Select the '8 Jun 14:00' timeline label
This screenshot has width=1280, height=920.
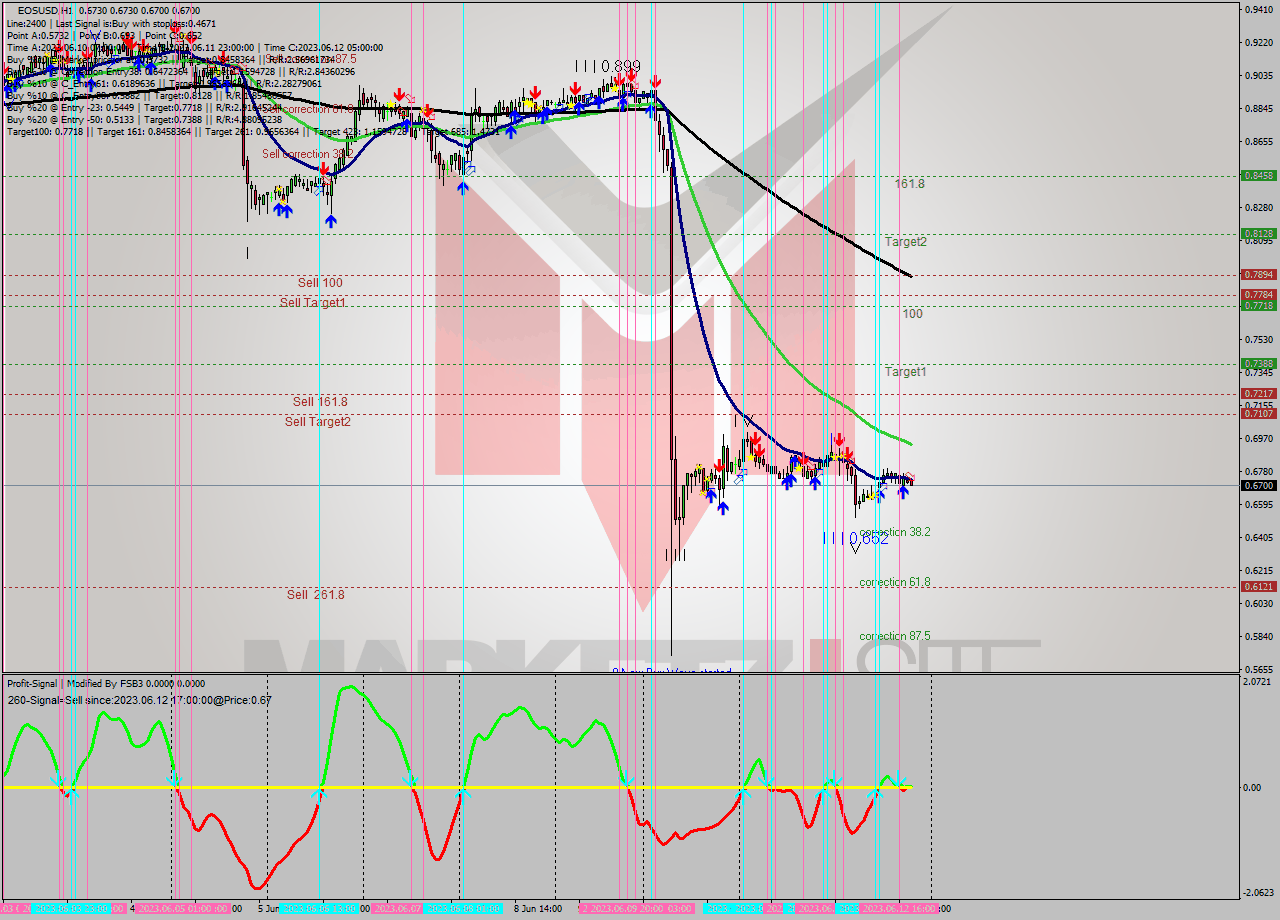[x=536, y=910]
